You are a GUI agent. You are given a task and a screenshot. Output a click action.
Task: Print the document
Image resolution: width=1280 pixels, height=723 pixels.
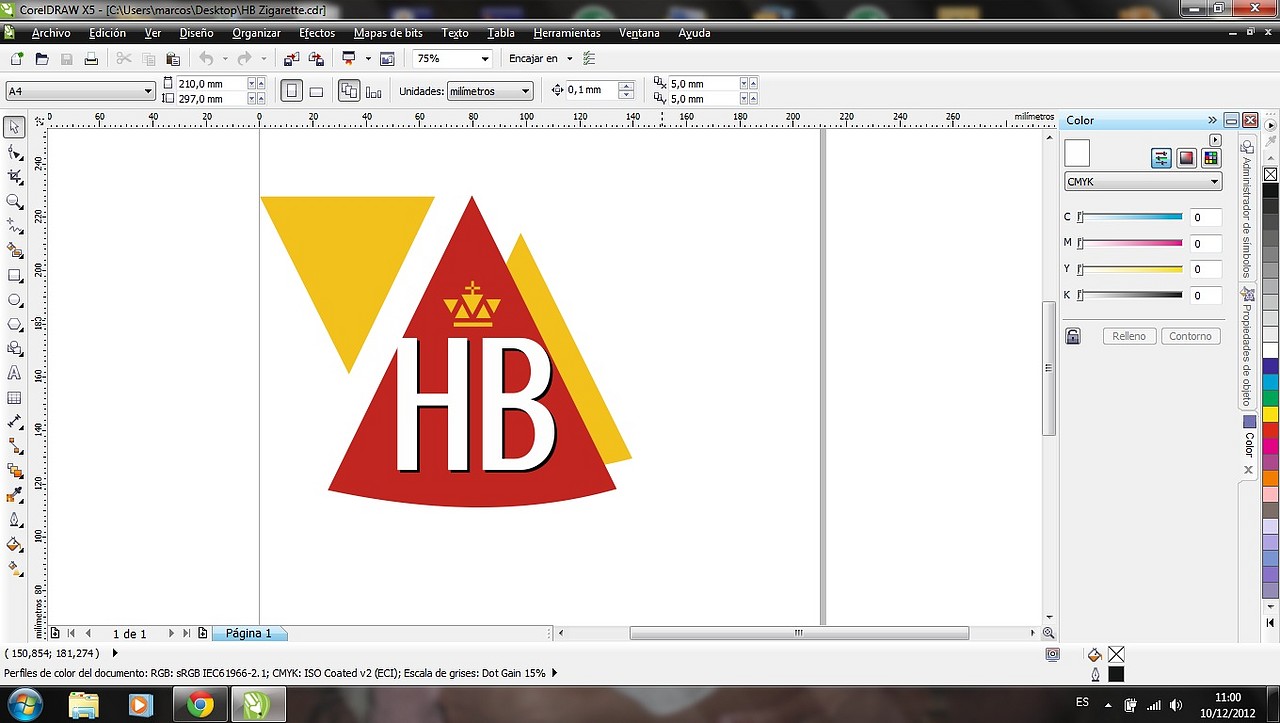(91, 59)
